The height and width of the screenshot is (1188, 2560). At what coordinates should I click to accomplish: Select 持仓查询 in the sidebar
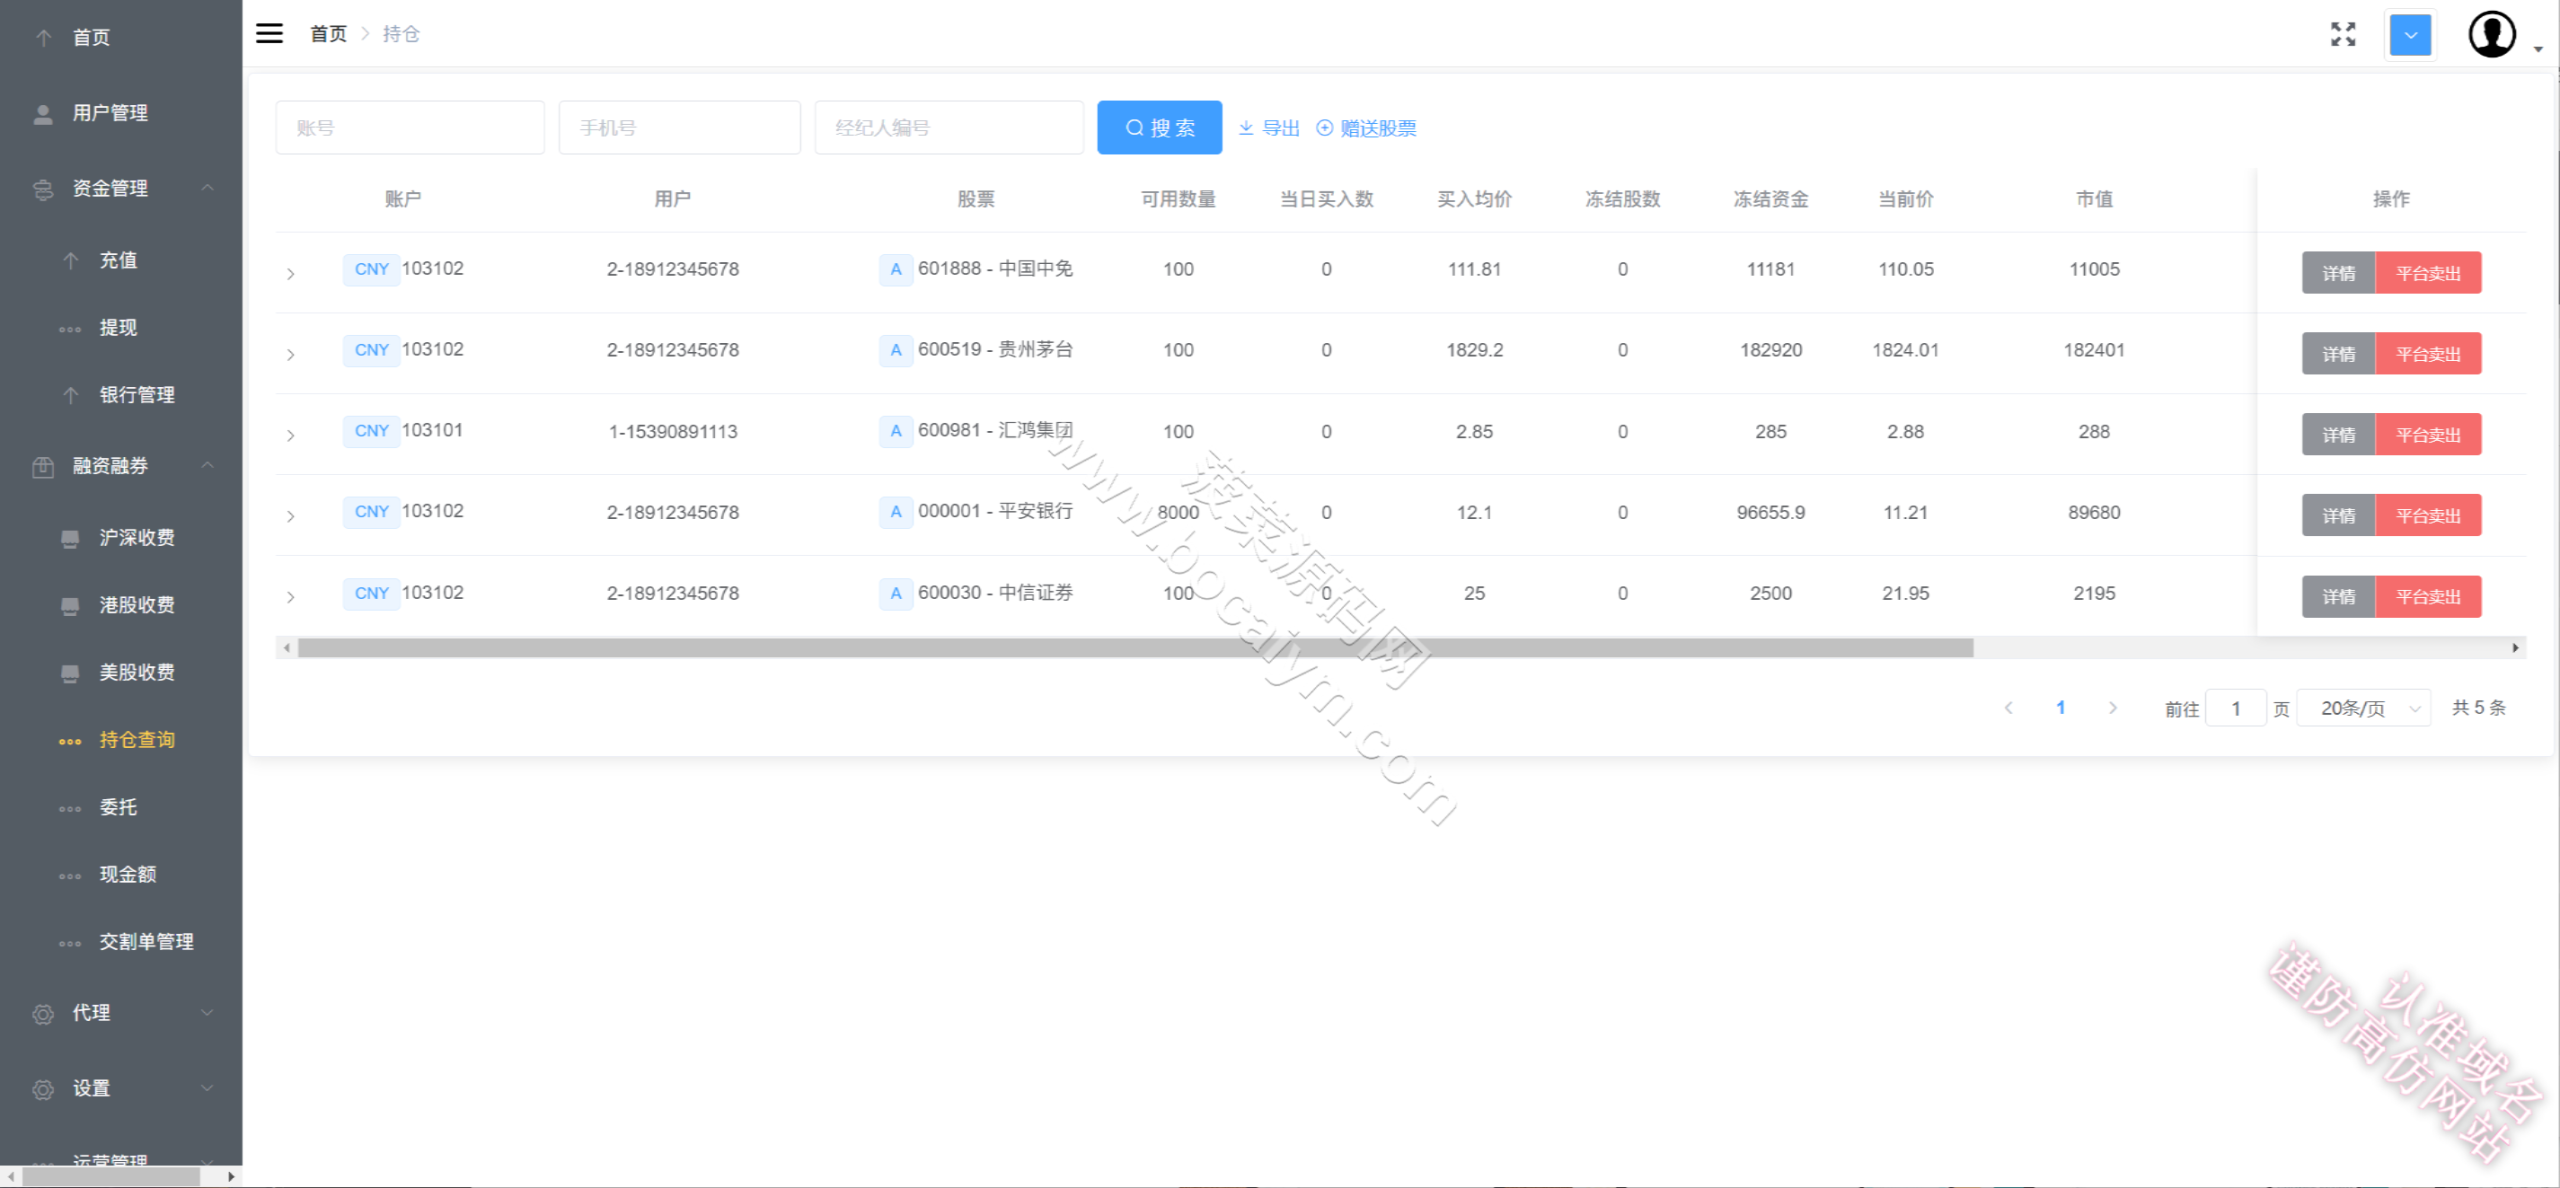pos(121,740)
